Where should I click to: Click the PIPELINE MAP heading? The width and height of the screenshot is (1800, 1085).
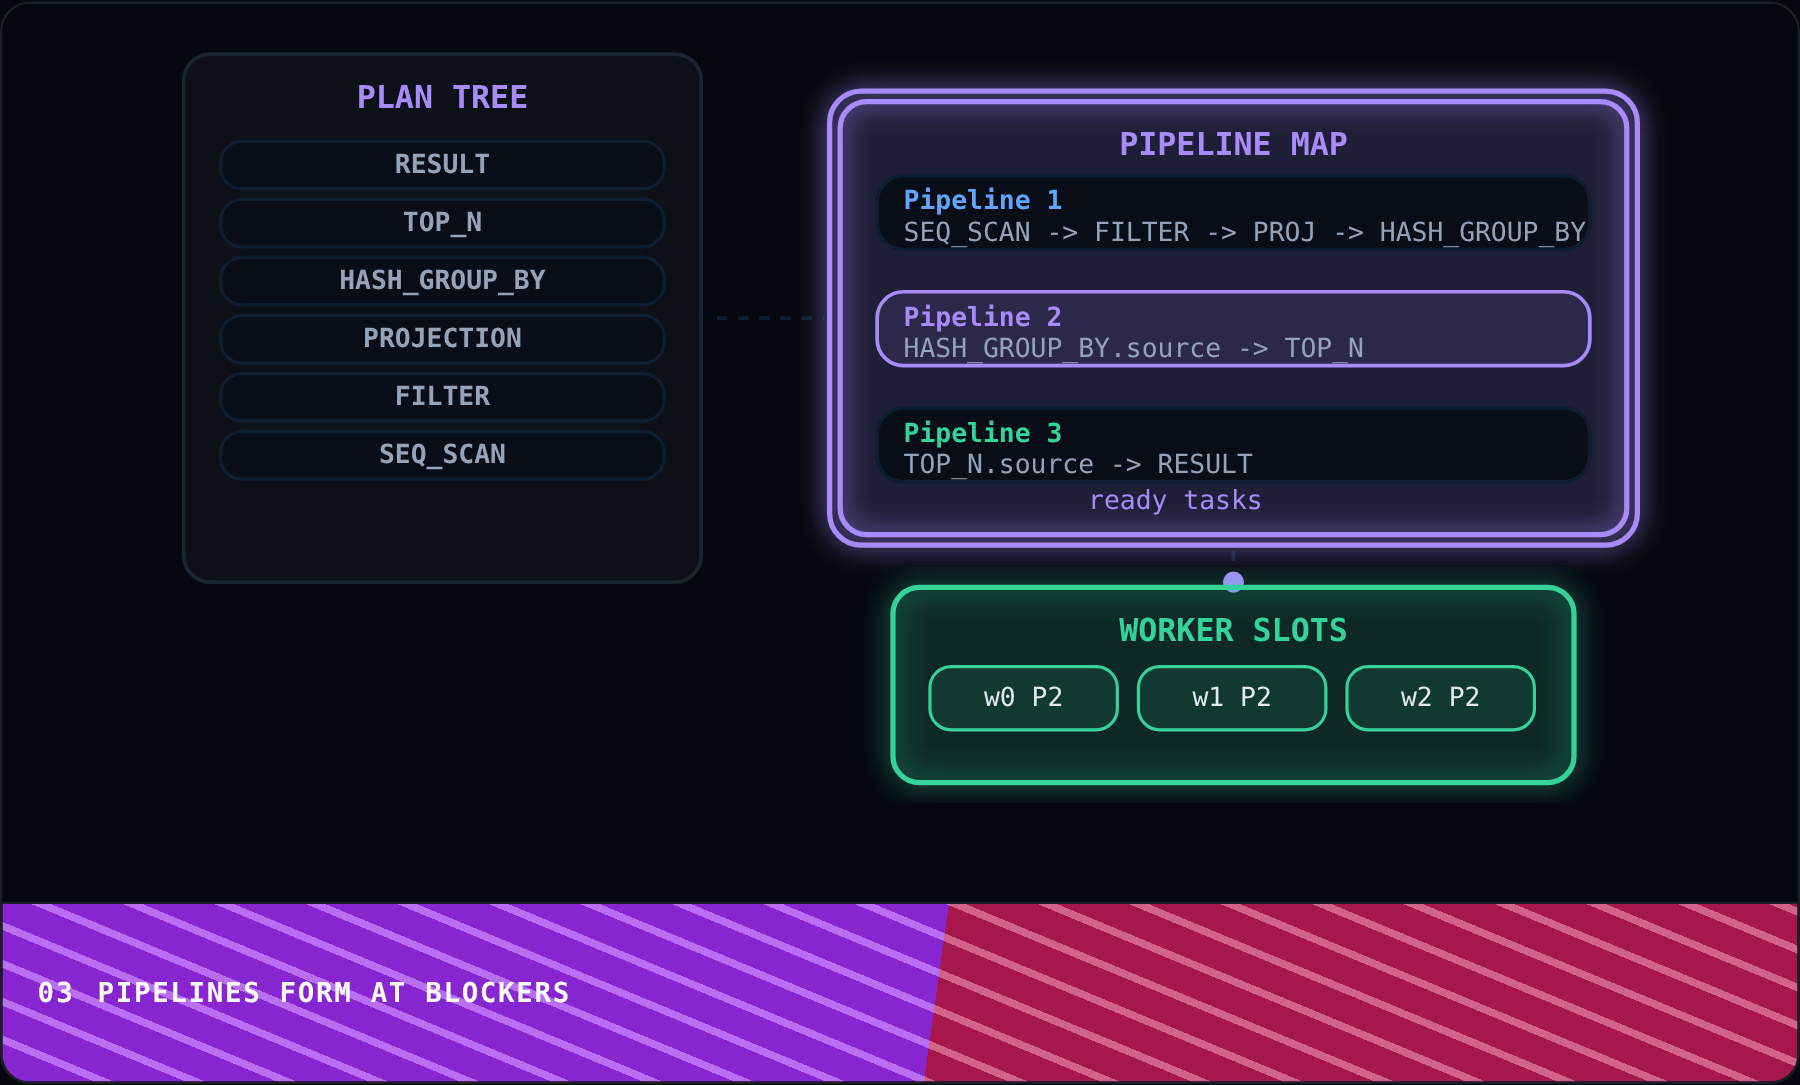point(1233,144)
